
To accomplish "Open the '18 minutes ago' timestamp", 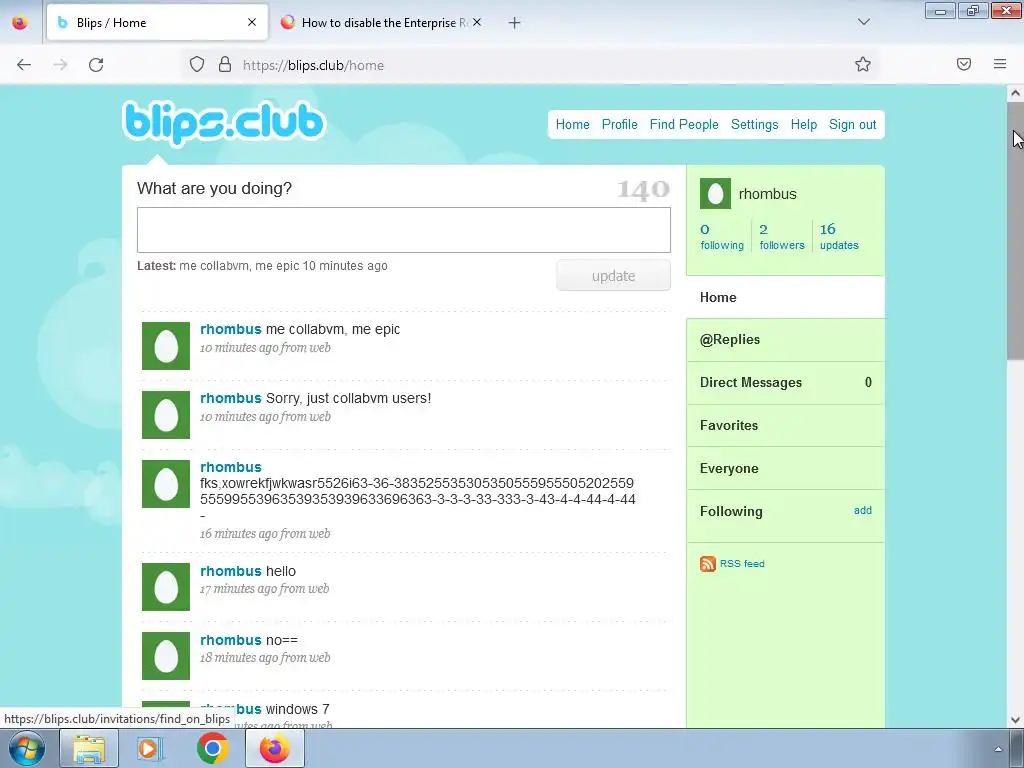I will coord(264,658).
